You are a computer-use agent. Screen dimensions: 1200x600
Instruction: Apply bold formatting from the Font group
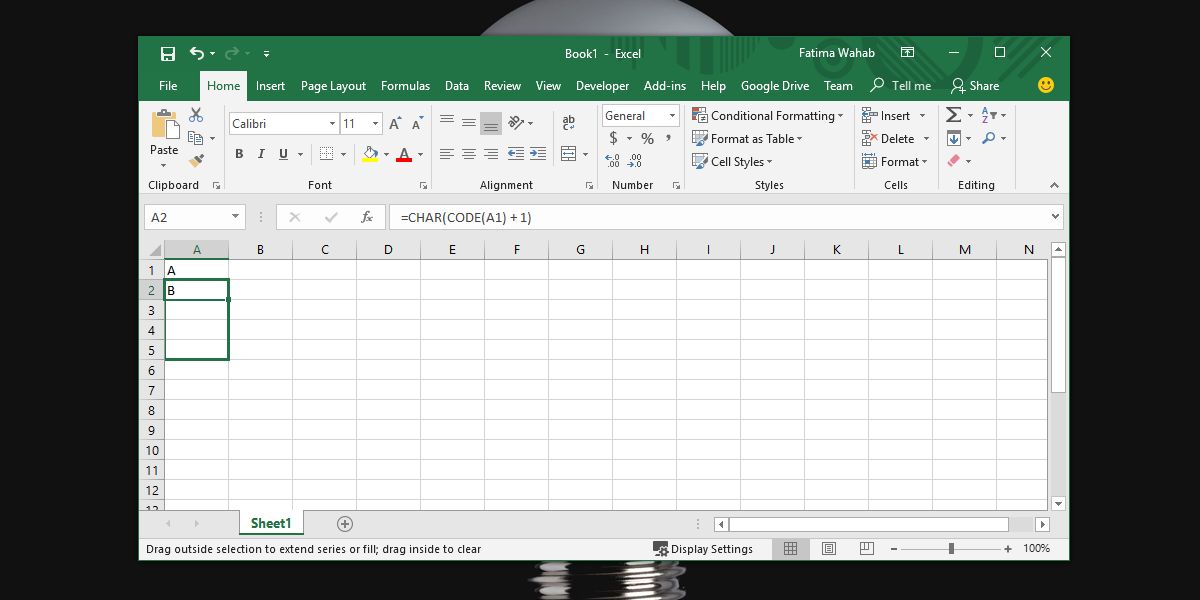238,154
